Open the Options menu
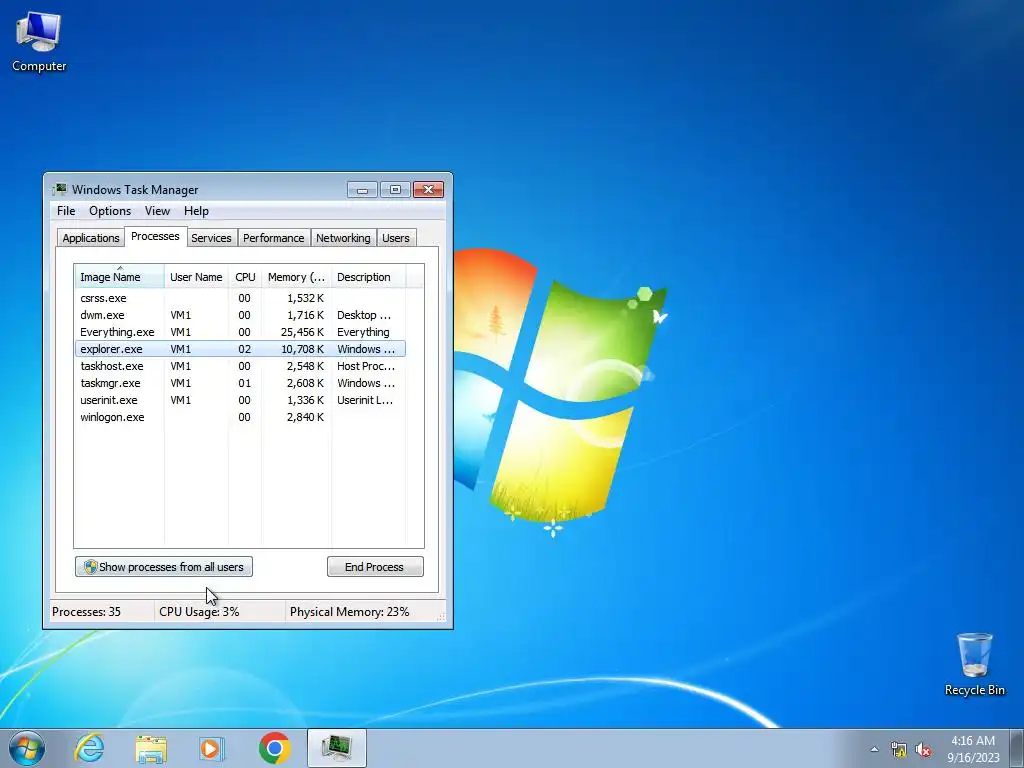The width and height of the screenshot is (1024, 768). (110, 211)
